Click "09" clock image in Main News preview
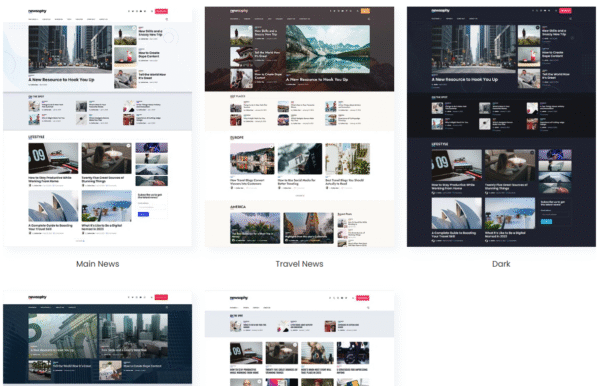The height and width of the screenshot is (386, 600). pos(53,158)
